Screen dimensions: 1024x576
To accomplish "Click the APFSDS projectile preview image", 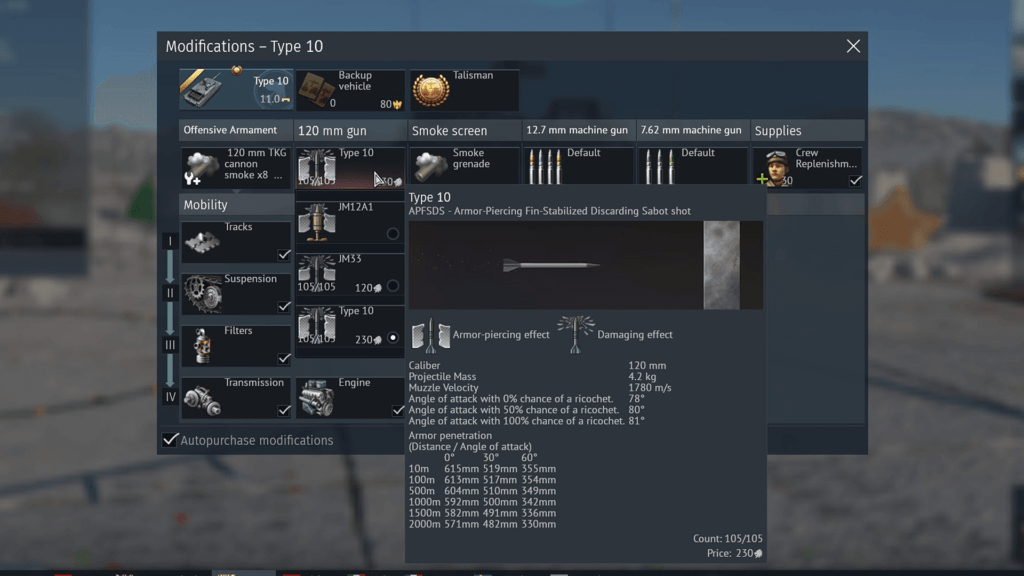I will [x=585, y=265].
